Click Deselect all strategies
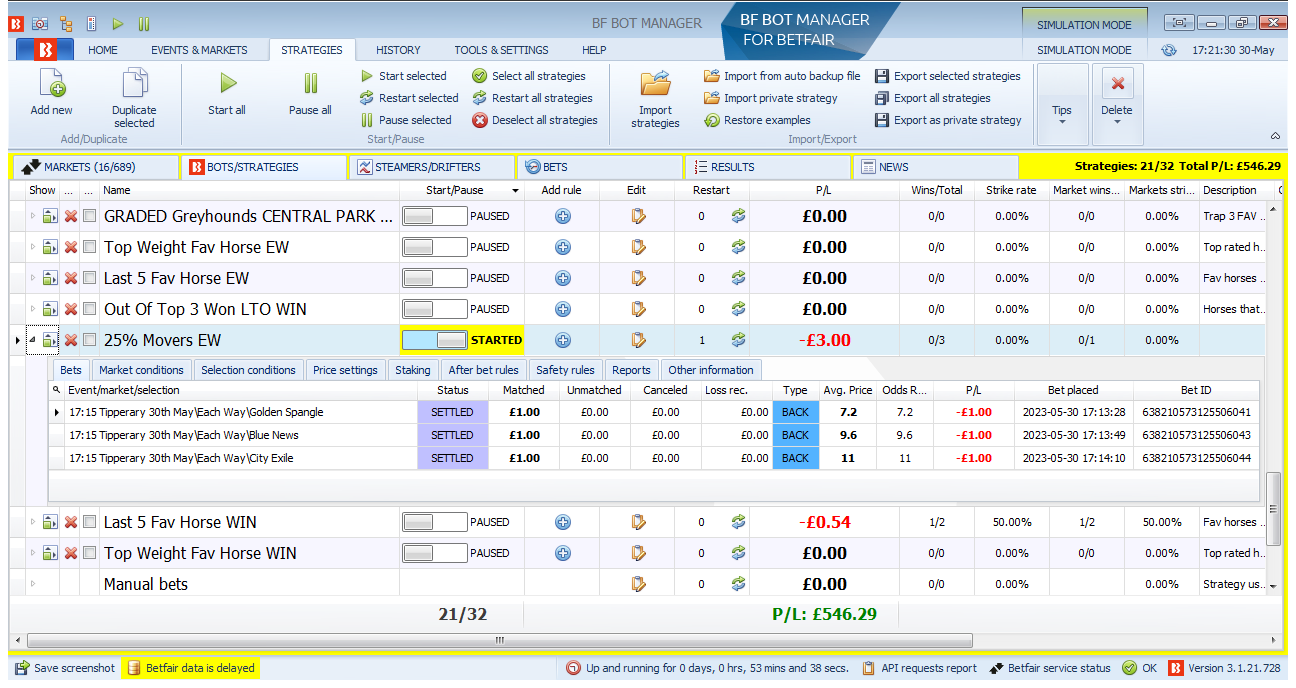Viewport: 1296px width, 688px height. pyautogui.click(x=535, y=120)
